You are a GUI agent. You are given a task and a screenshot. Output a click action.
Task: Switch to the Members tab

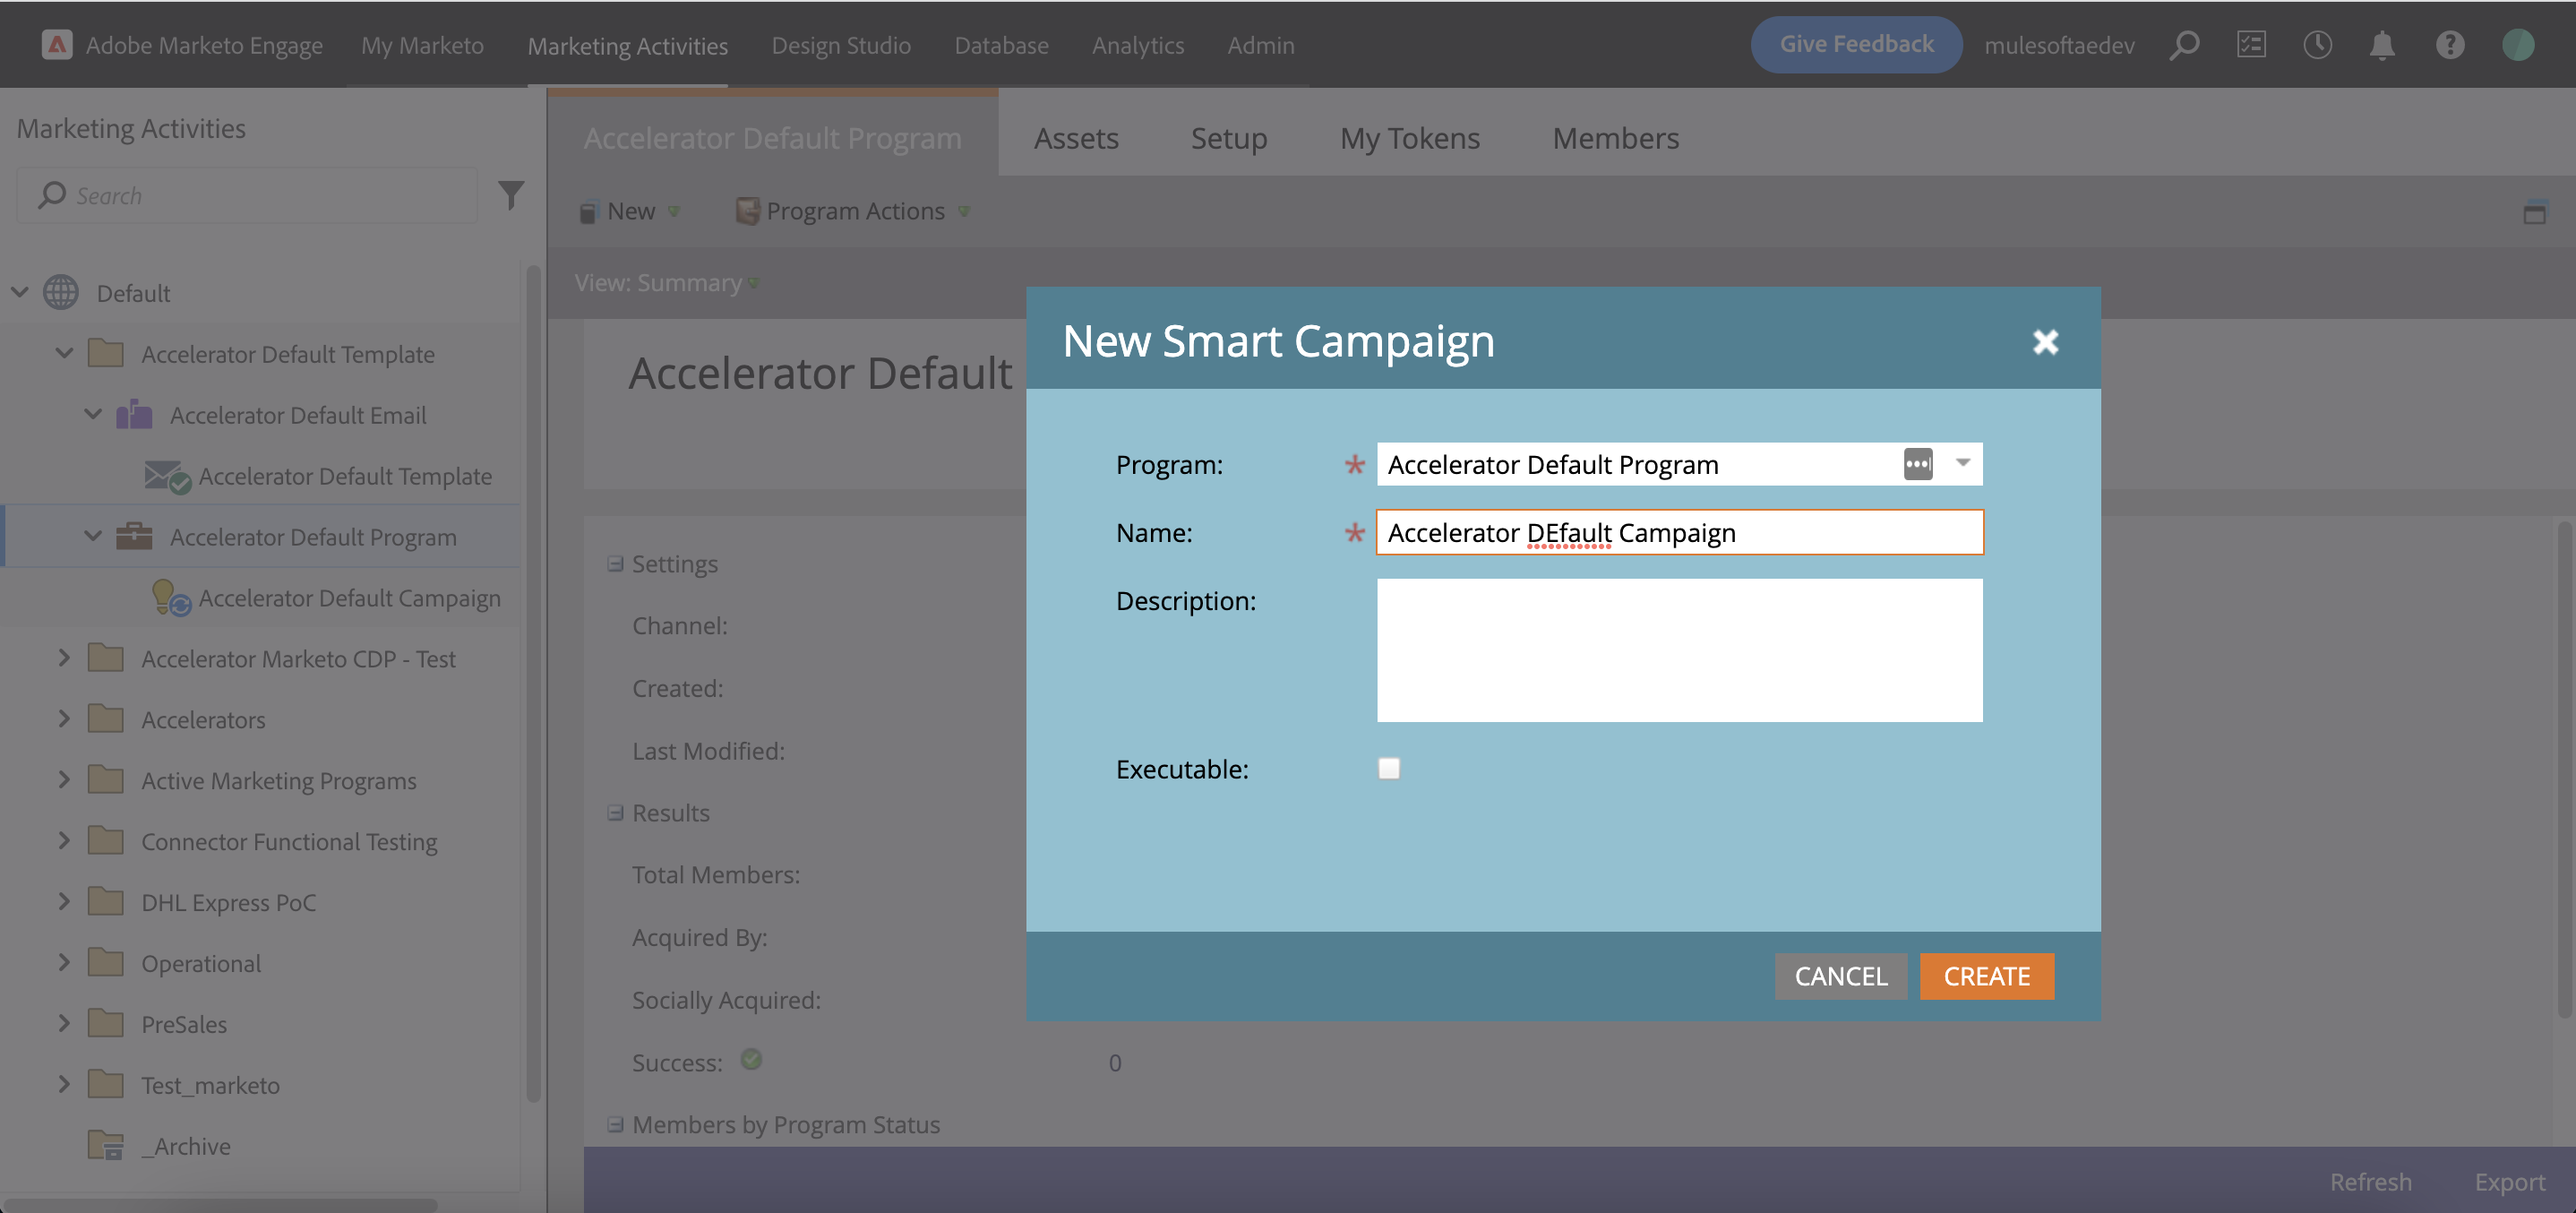(1615, 138)
